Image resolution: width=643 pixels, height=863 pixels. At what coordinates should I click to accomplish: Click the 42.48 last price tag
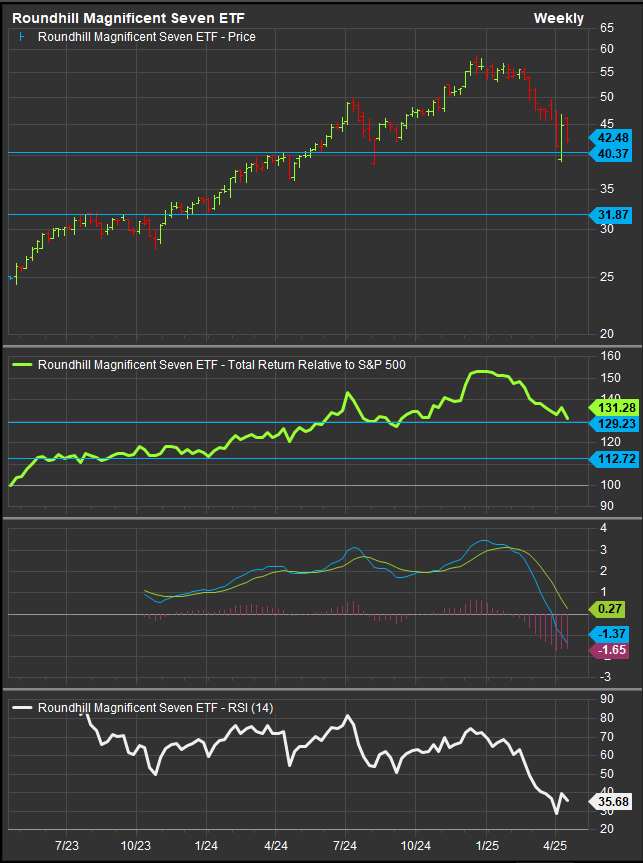click(x=609, y=137)
